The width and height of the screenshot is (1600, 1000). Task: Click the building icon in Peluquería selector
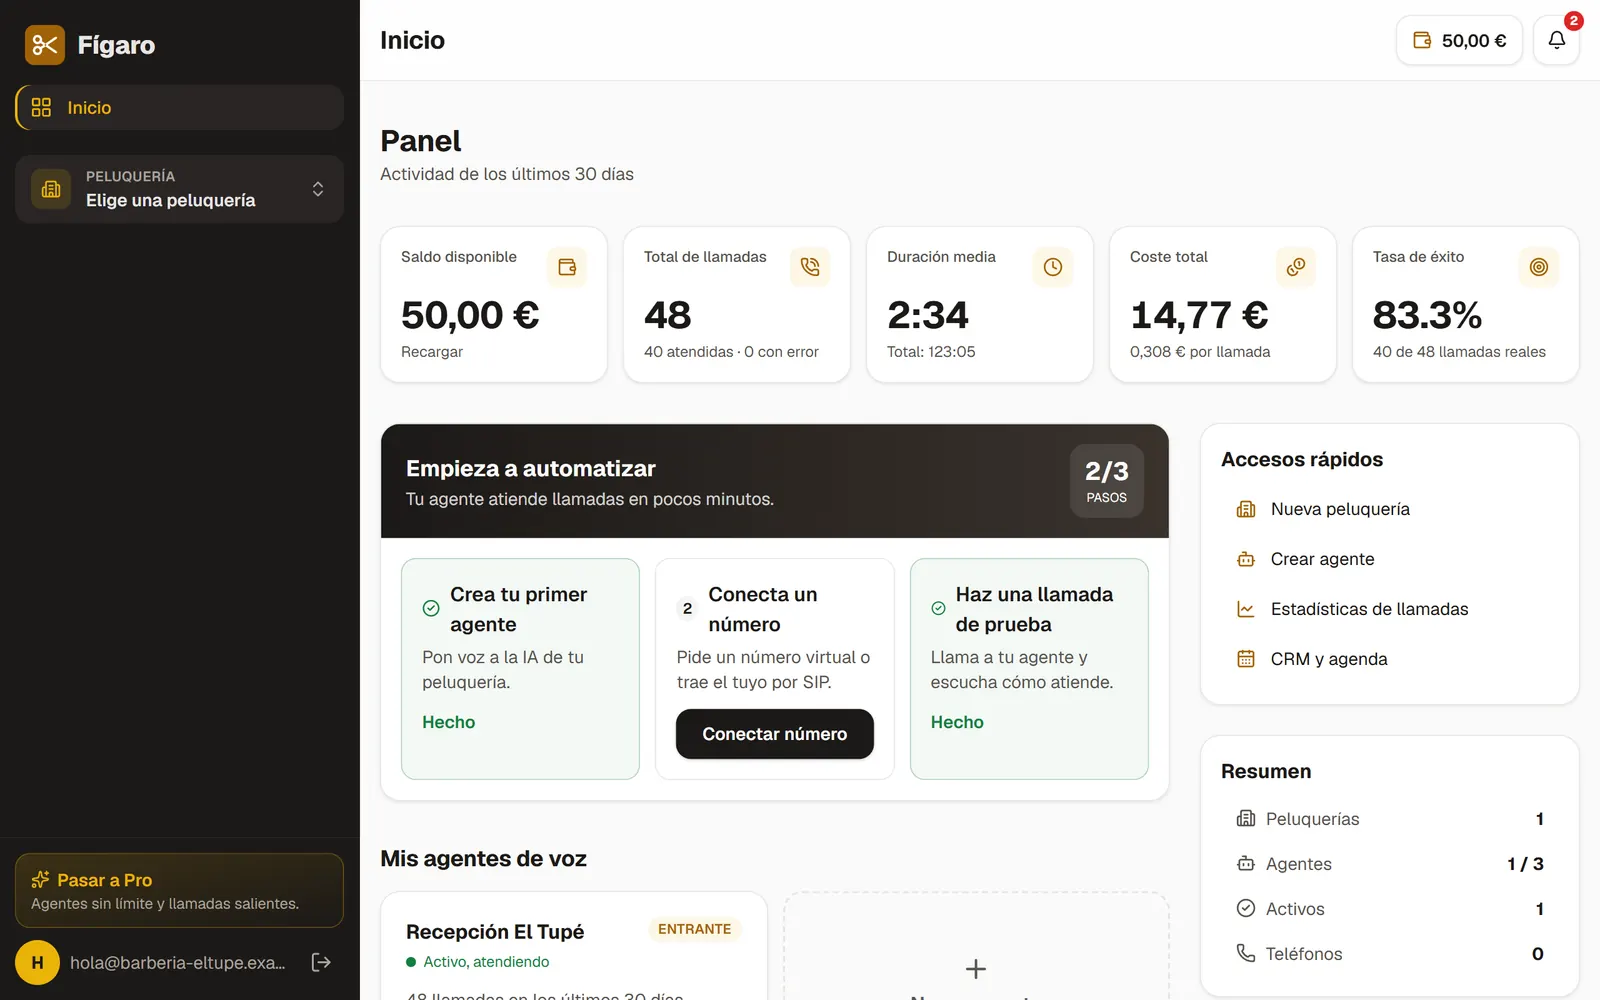click(x=51, y=189)
